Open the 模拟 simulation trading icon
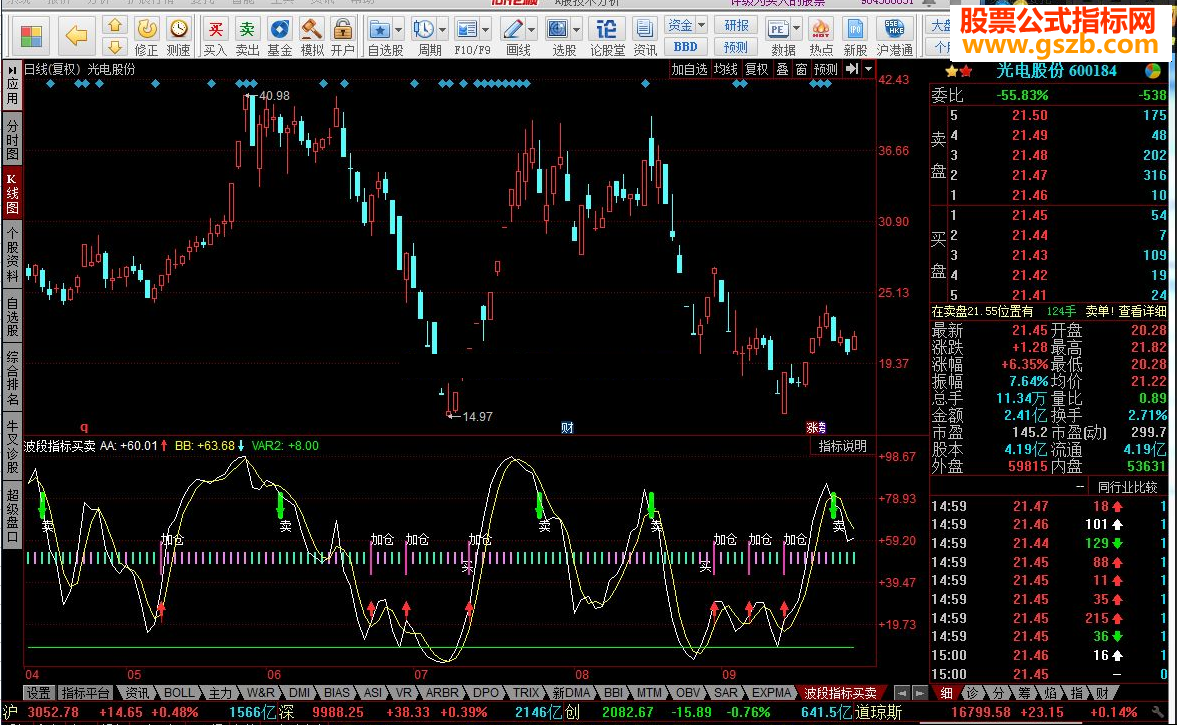Viewport: 1177px width, 725px height. 312,38
